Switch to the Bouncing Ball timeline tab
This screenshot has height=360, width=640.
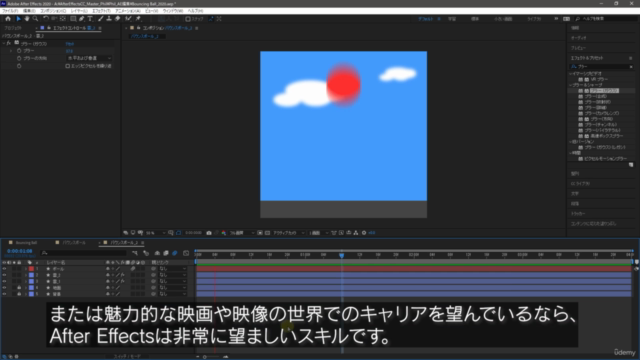27,243
